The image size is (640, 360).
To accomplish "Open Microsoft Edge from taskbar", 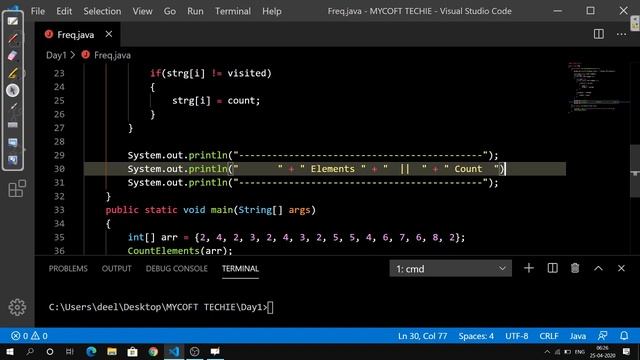I will pyautogui.click(x=91, y=351).
